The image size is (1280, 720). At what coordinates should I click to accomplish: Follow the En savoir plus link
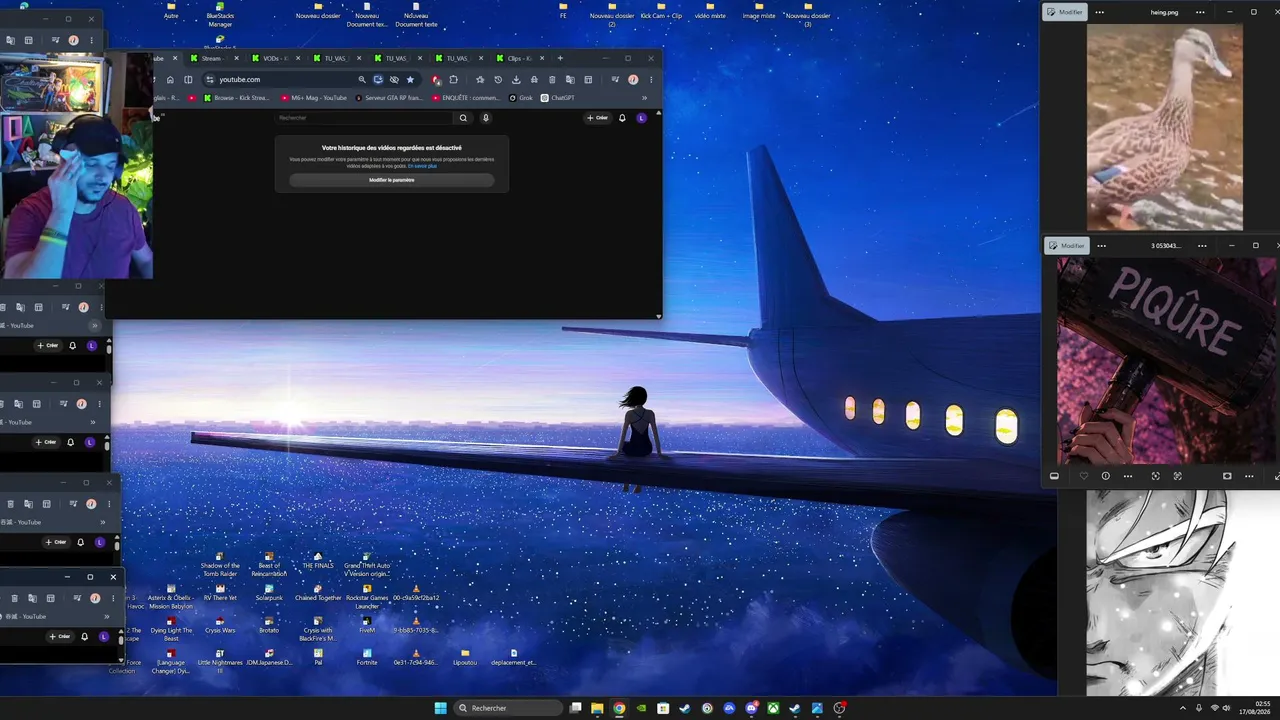pos(423,166)
